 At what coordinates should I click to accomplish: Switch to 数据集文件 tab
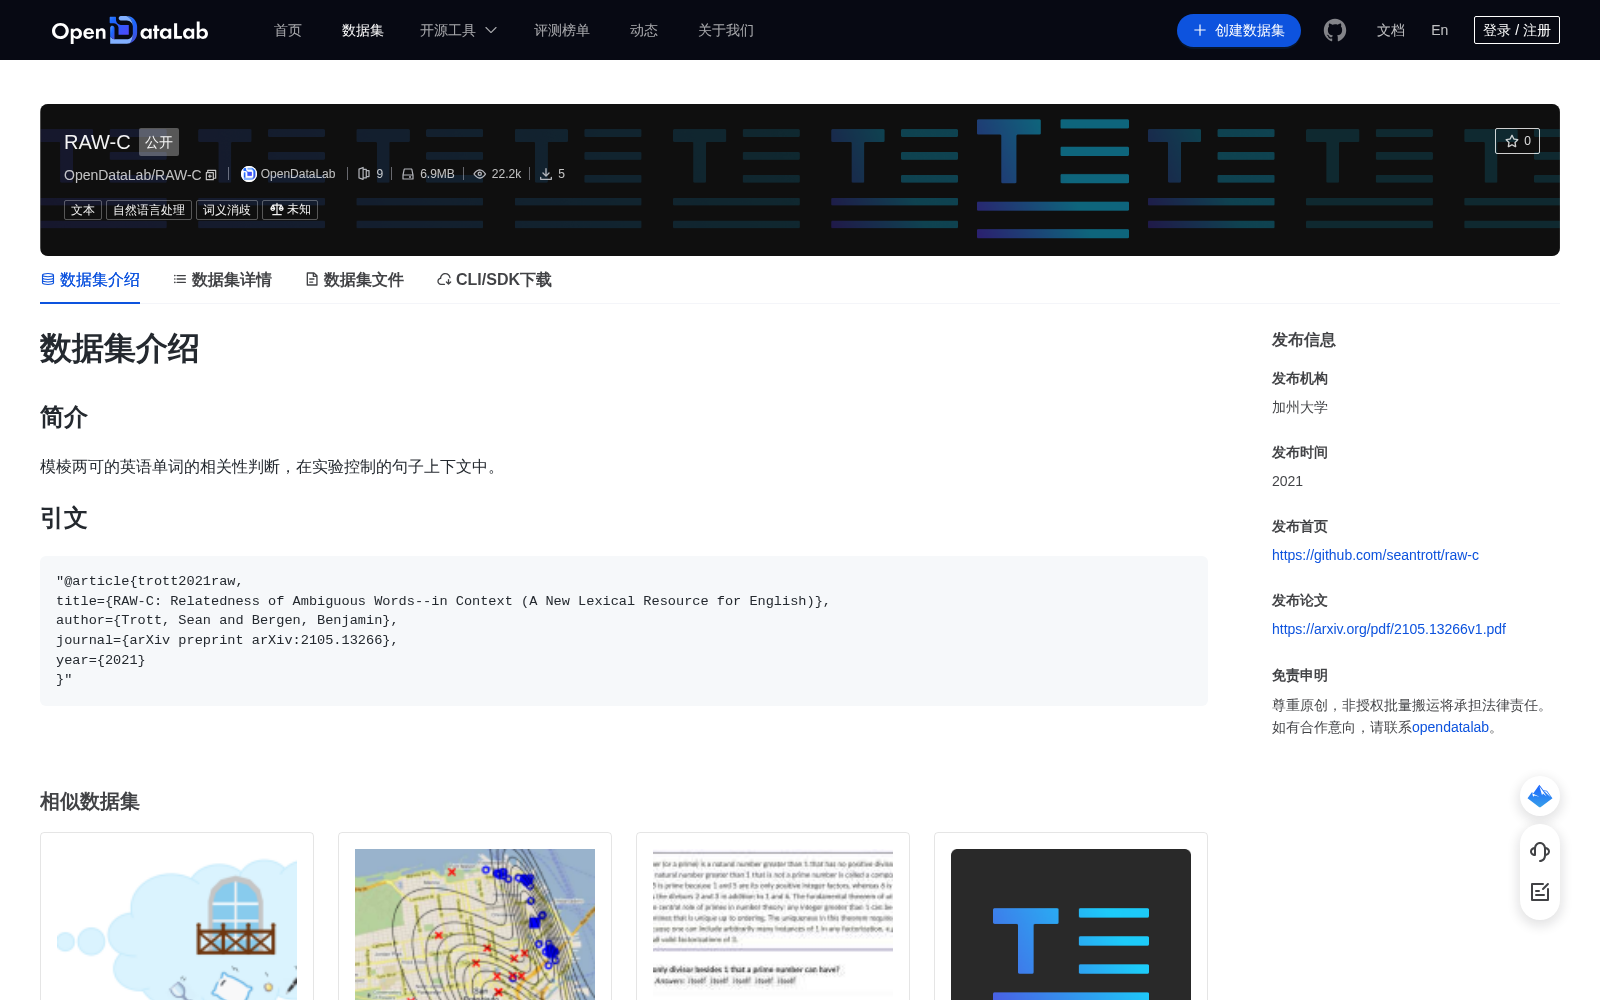354,280
